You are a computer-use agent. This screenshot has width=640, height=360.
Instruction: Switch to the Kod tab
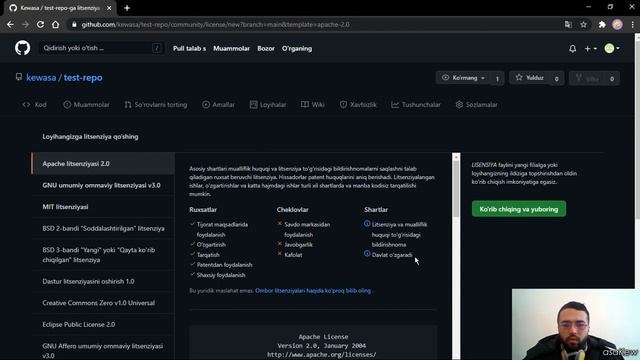[x=35, y=104]
